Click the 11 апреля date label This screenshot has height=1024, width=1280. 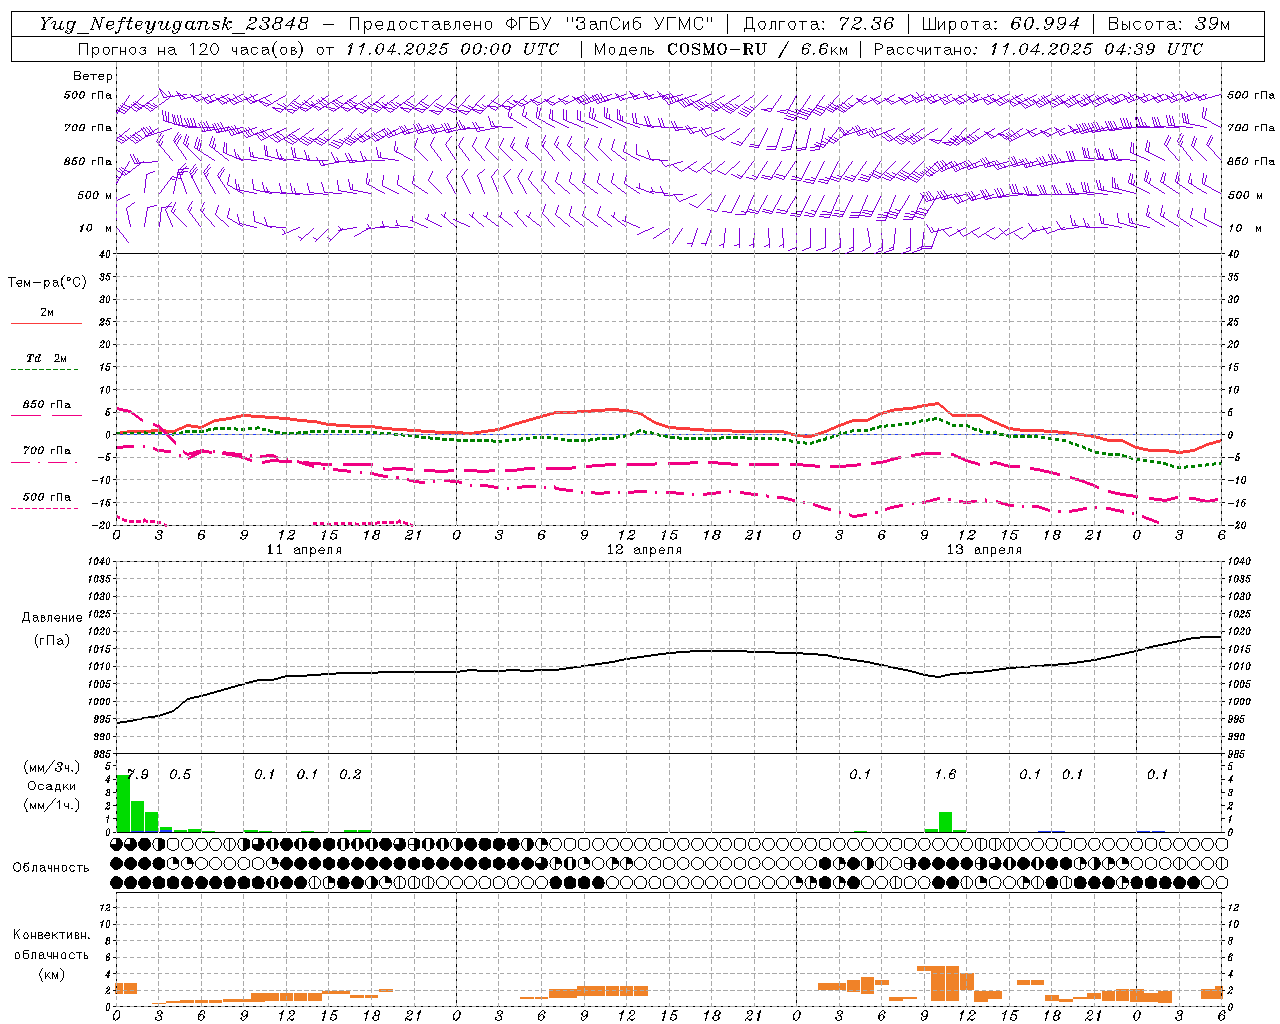(304, 550)
